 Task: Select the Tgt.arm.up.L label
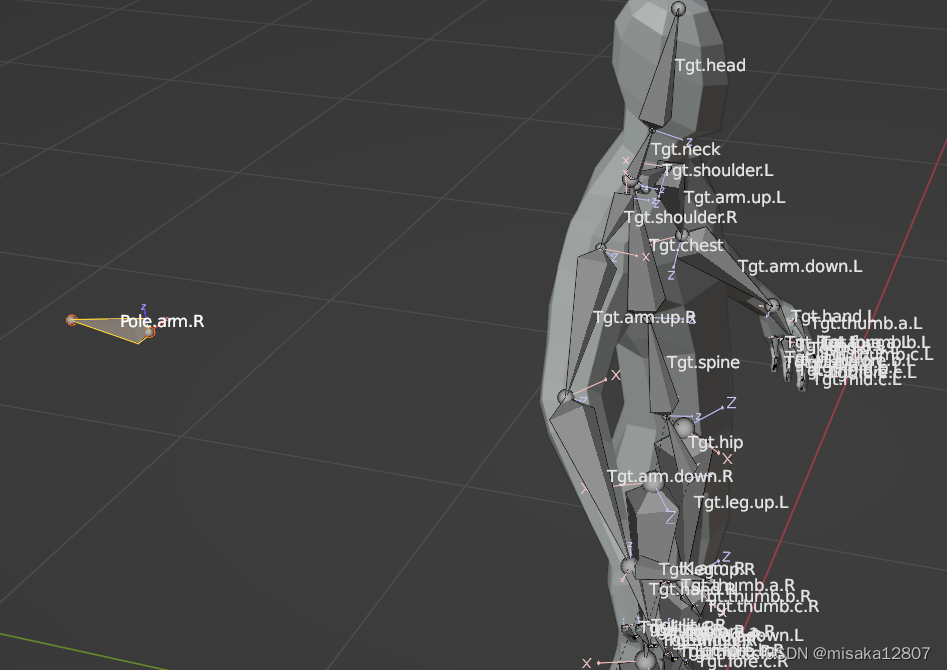click(x=734, y=198)
